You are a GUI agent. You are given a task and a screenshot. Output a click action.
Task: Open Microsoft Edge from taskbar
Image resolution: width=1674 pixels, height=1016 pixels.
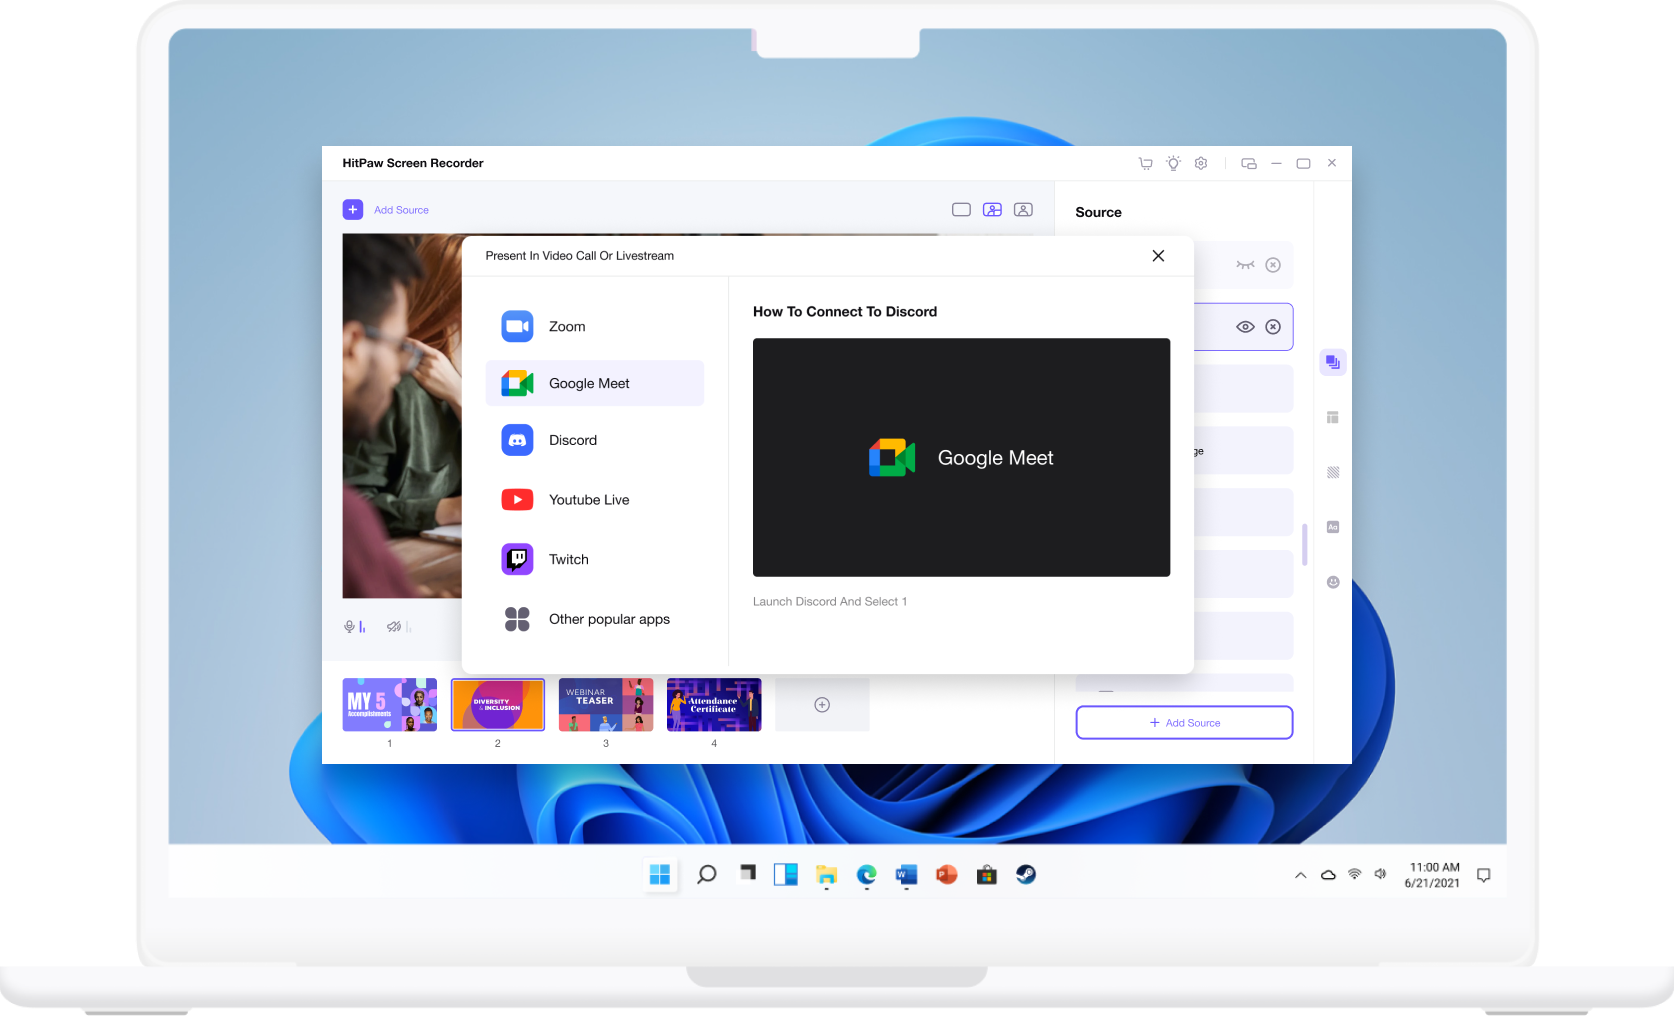click(x=866, y=875)
